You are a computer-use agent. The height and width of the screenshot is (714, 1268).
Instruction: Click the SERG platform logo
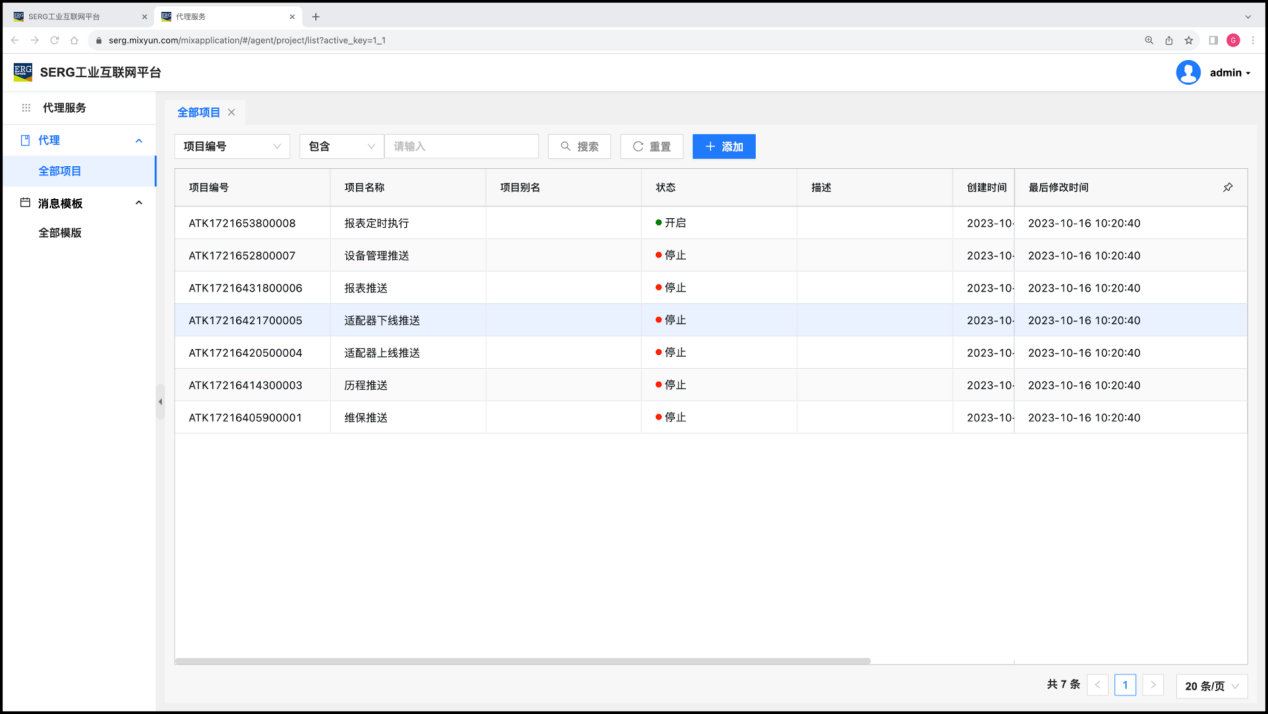22,72
